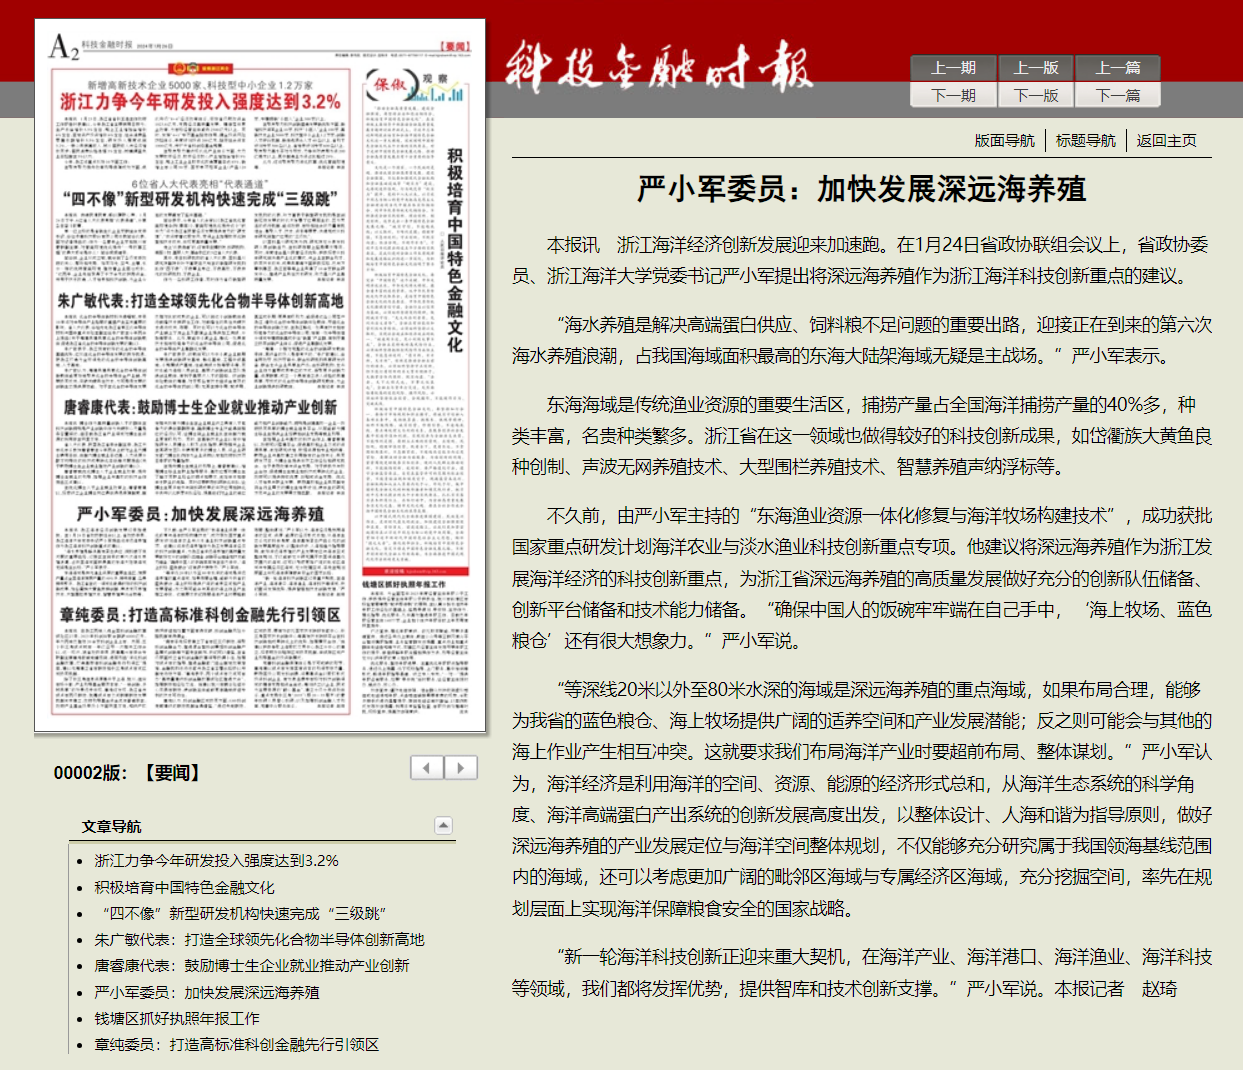The image size is (1243, 1070).
Task: Go to previous page with left arrow icon
Action: tap(427, 768)
